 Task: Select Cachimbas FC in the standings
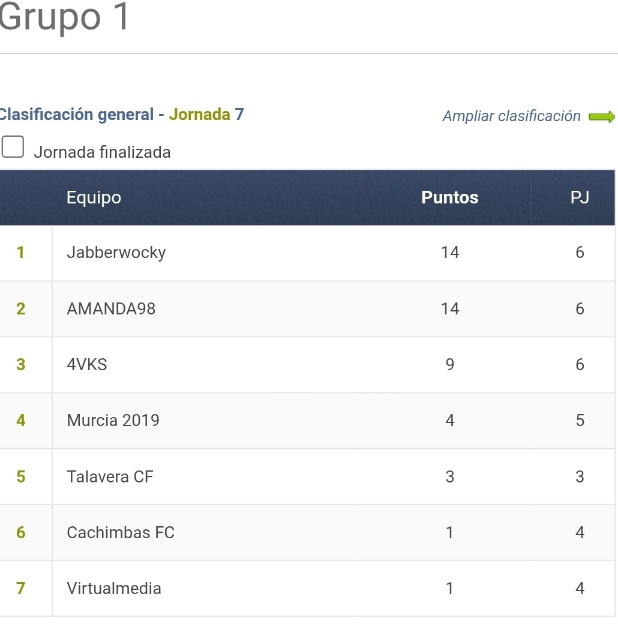click(121, 532)
